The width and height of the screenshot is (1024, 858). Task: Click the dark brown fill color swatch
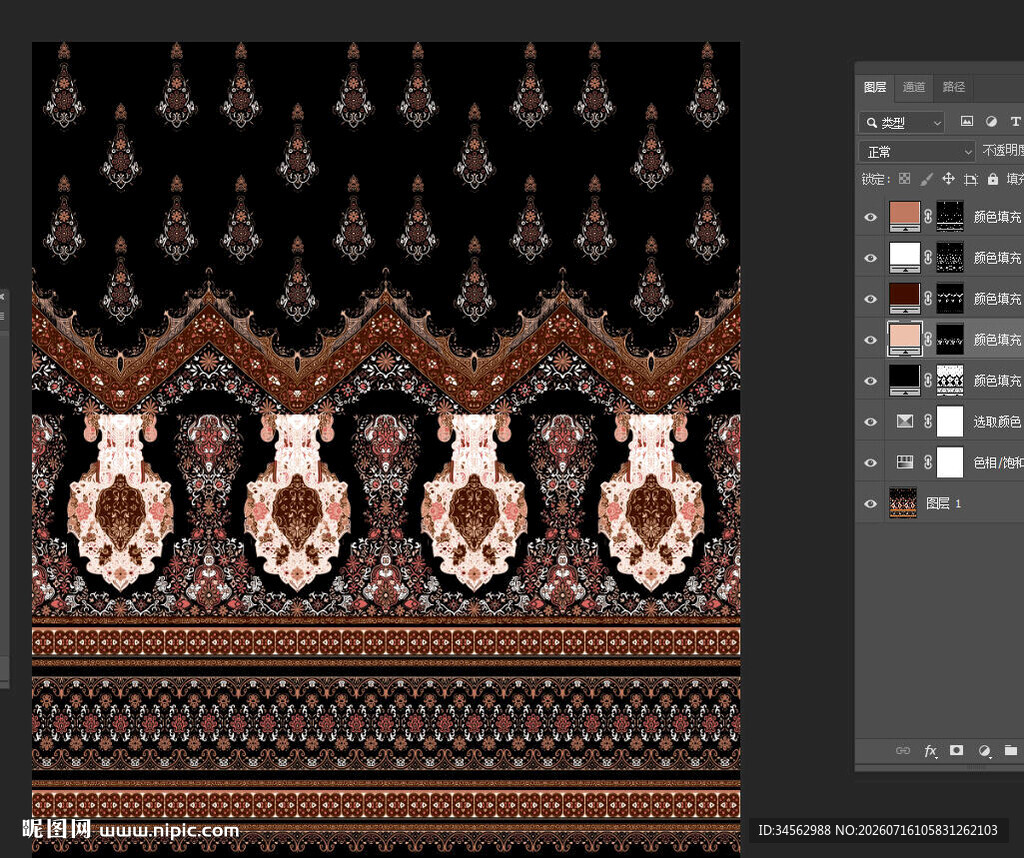pyautogui.click(x=904, y=298)
